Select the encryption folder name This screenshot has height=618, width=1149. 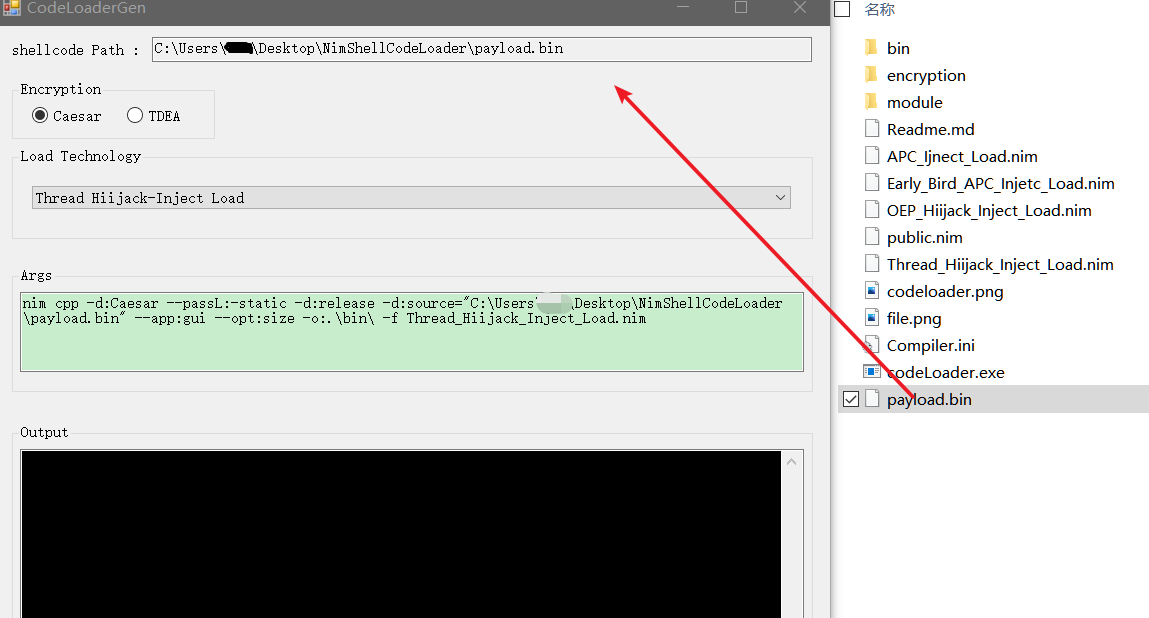point(926,76)
